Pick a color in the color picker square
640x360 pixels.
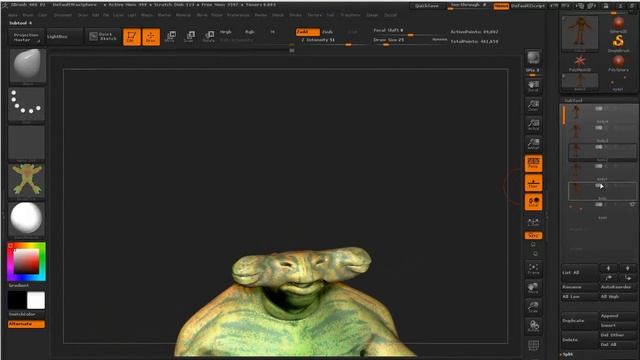point(27,261)
